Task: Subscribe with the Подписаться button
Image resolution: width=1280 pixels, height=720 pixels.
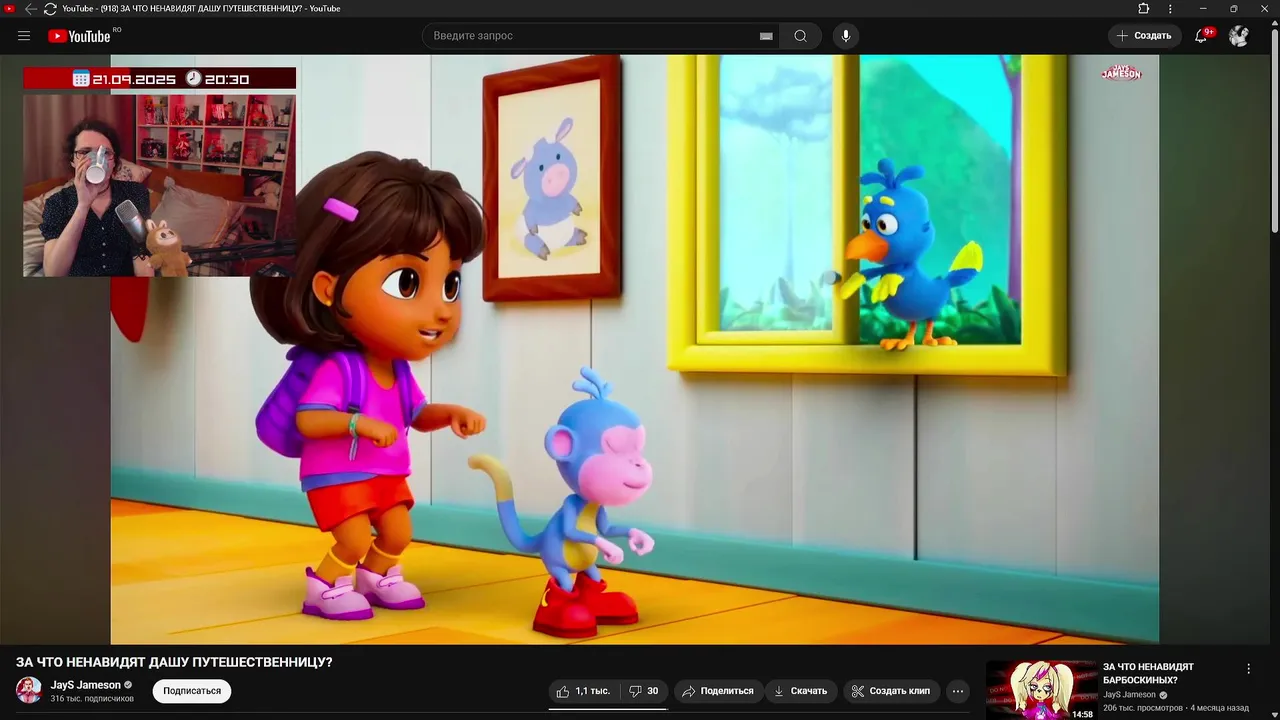Action: (192, 691)
